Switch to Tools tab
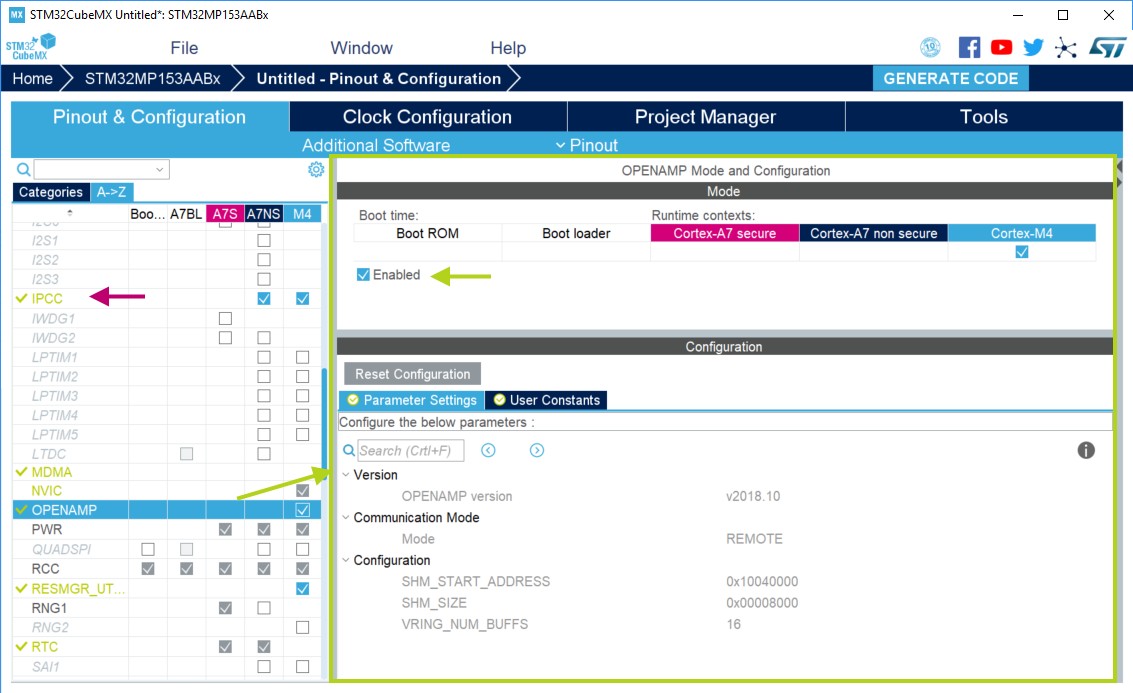 [x=983, y=116]
